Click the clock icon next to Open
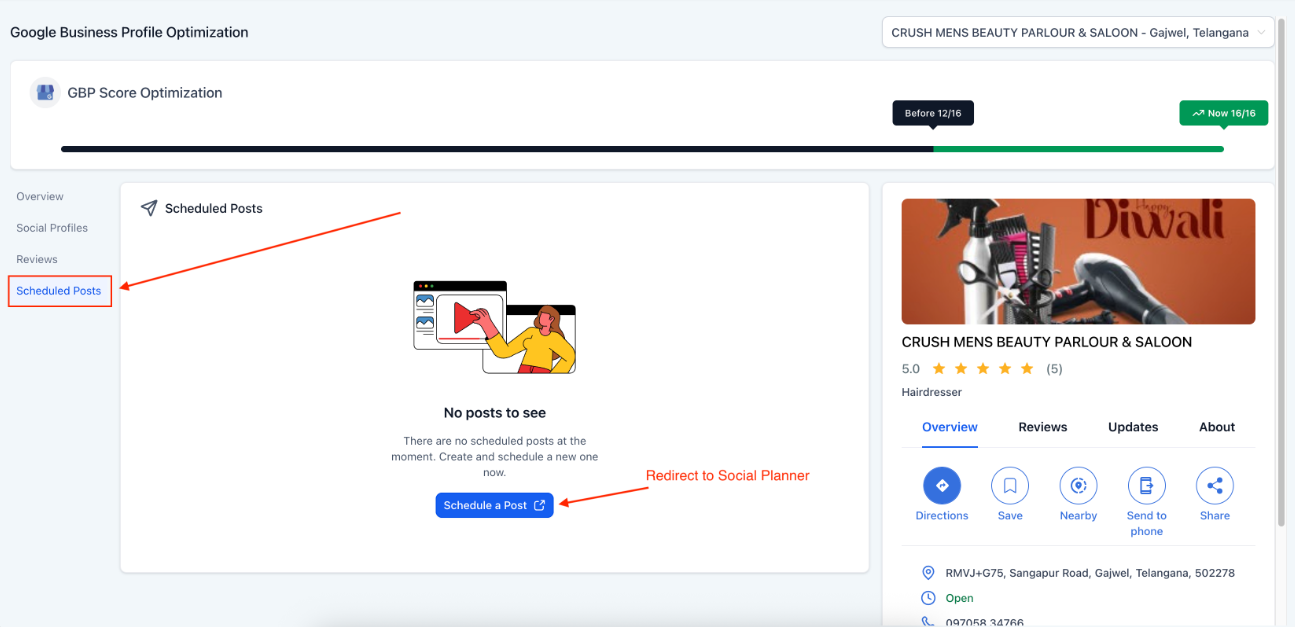This screenshot has width=1295, height=627. pyautogui.click(x=928, y=598)
